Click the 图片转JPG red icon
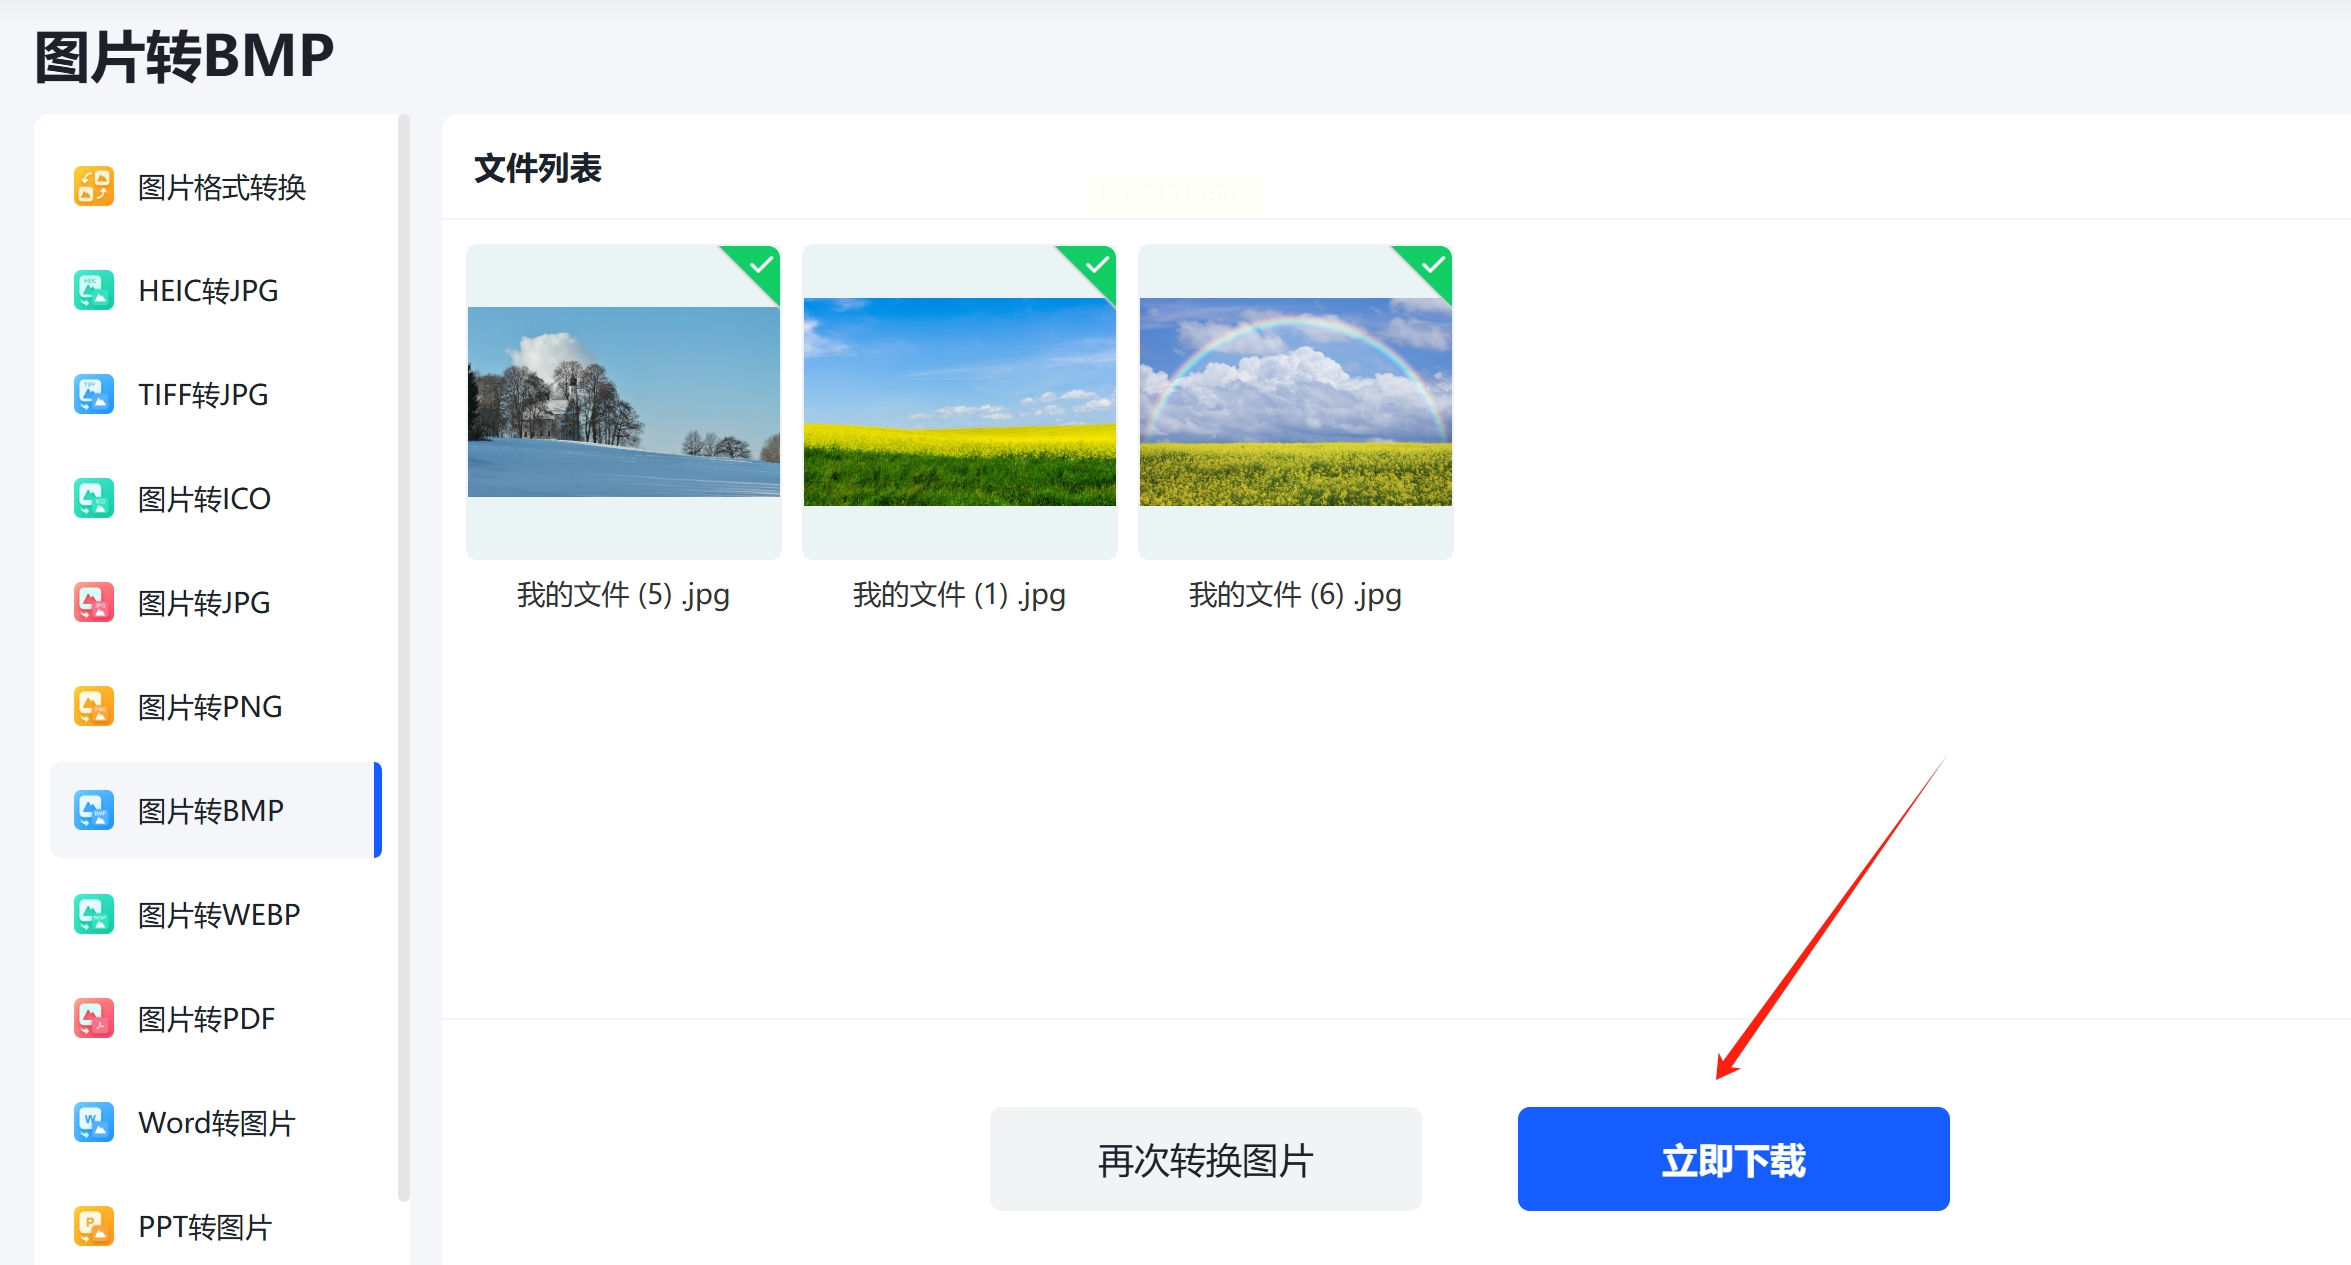The height and width of the screenshot is (1265, 2351). click(x=93, y=602)
